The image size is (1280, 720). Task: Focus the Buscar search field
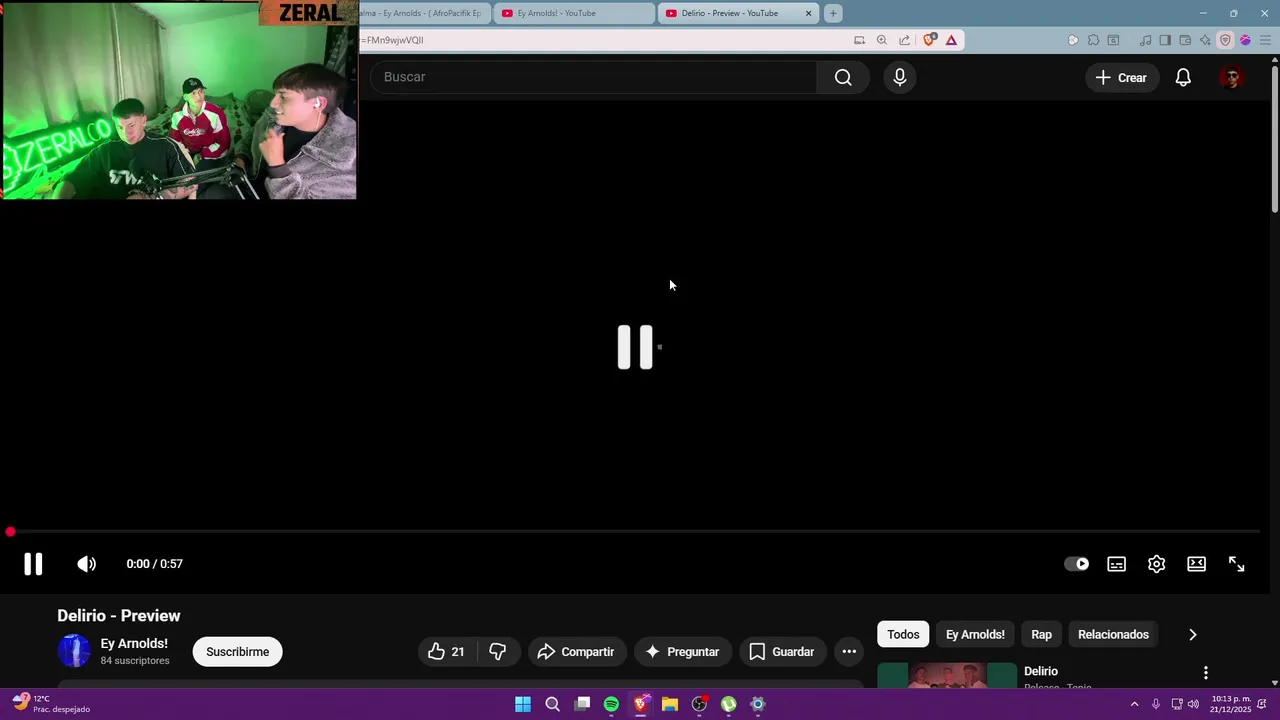[594, 77]
